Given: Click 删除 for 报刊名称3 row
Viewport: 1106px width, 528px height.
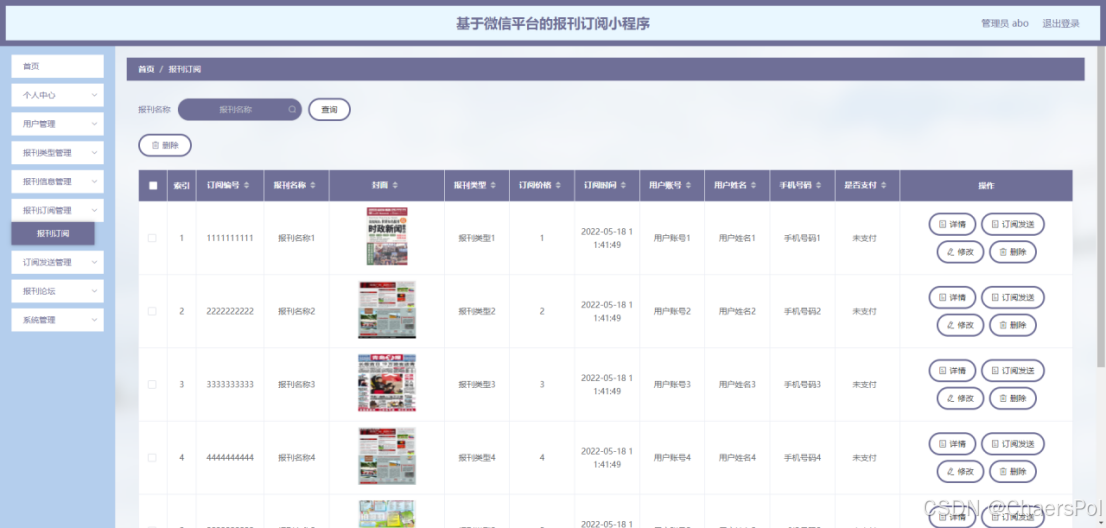Looking at the screenshot, I should (x=1013, y=398).
